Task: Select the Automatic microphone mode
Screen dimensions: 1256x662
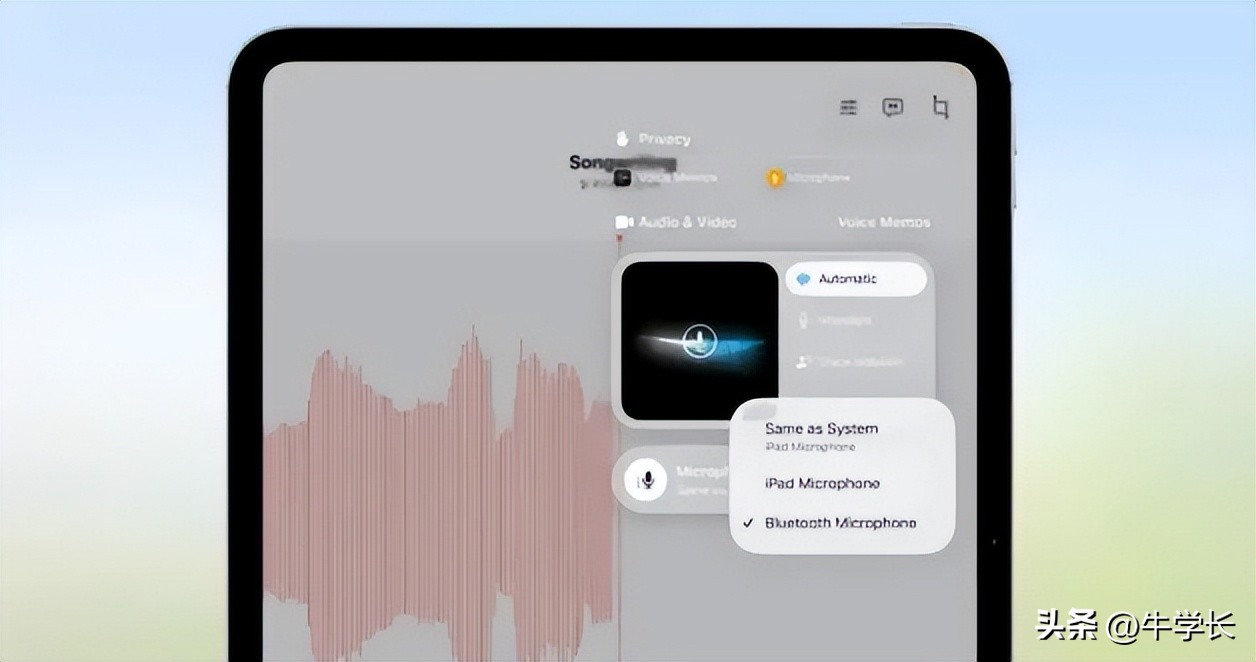Action: coord(857,280)
